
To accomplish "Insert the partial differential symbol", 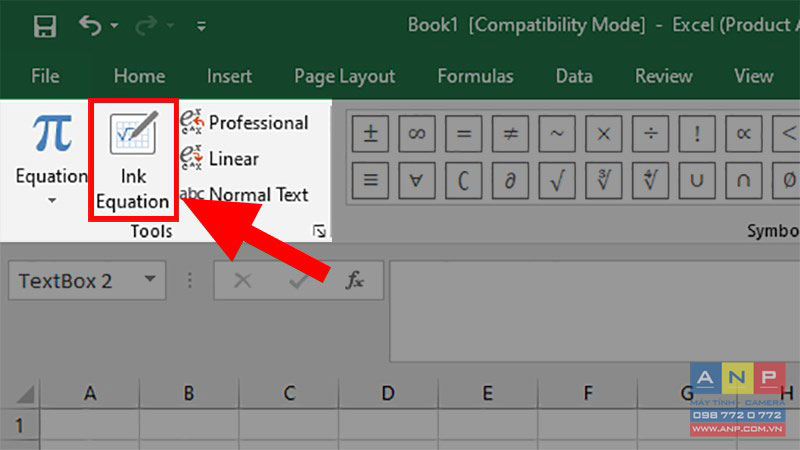I will click(510, 180).
